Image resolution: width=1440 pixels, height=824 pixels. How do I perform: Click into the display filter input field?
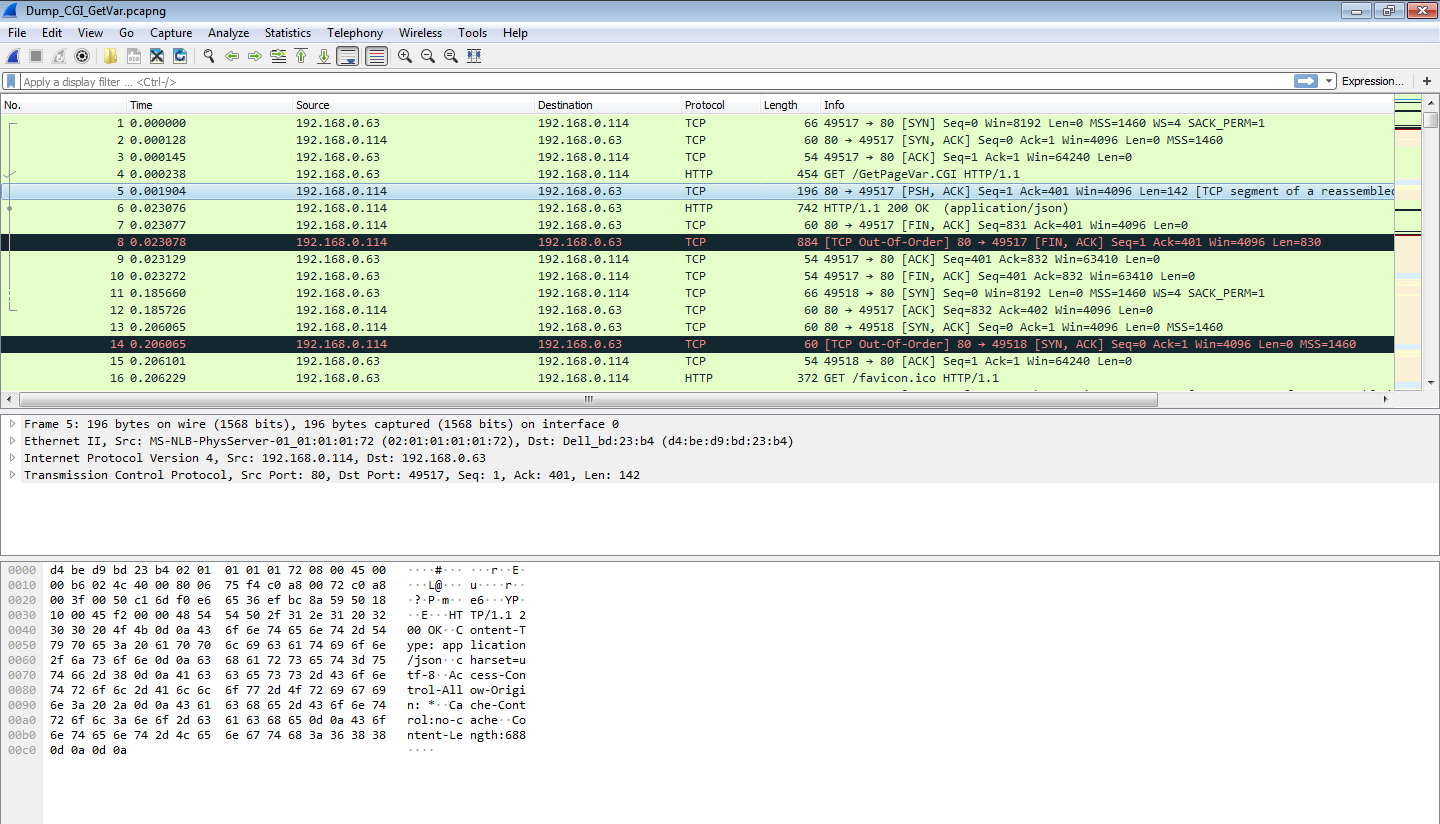655,82
